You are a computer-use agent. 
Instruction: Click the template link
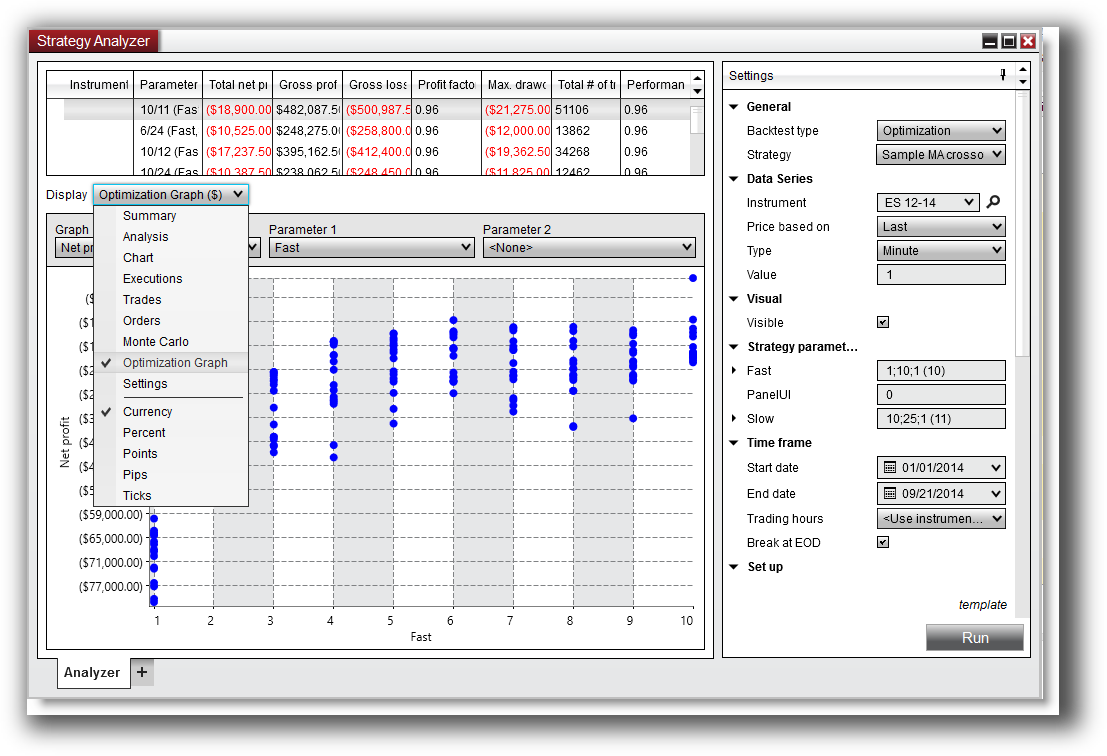point(983,604)
